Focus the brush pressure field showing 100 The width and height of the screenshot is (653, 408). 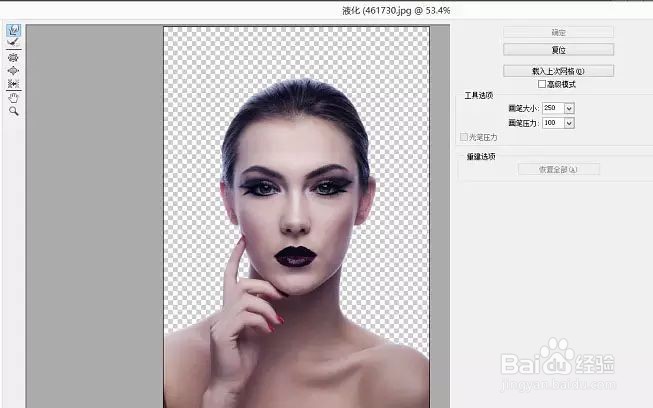pyautogui.click(x=553, y=123)
